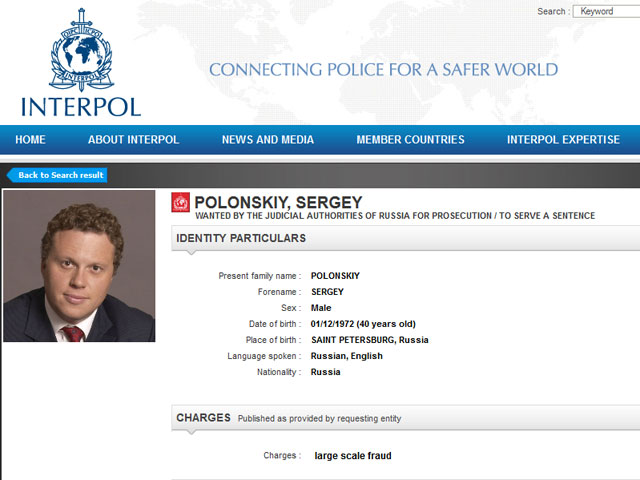This screenshot has height=480, width=640.
Task: Click the Interpol emblem logo
Action: [x=81, y=50]
